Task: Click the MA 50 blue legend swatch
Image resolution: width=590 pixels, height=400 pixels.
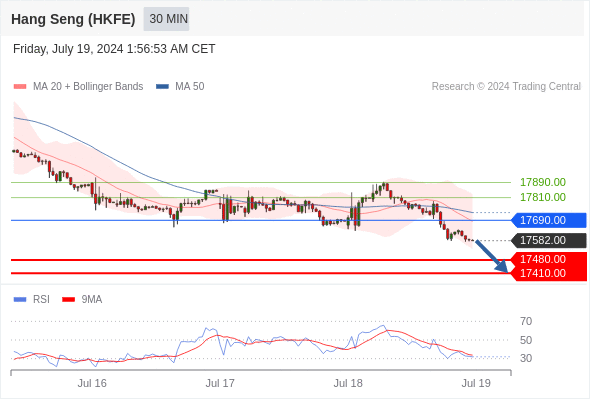Action: coord(163,87)
